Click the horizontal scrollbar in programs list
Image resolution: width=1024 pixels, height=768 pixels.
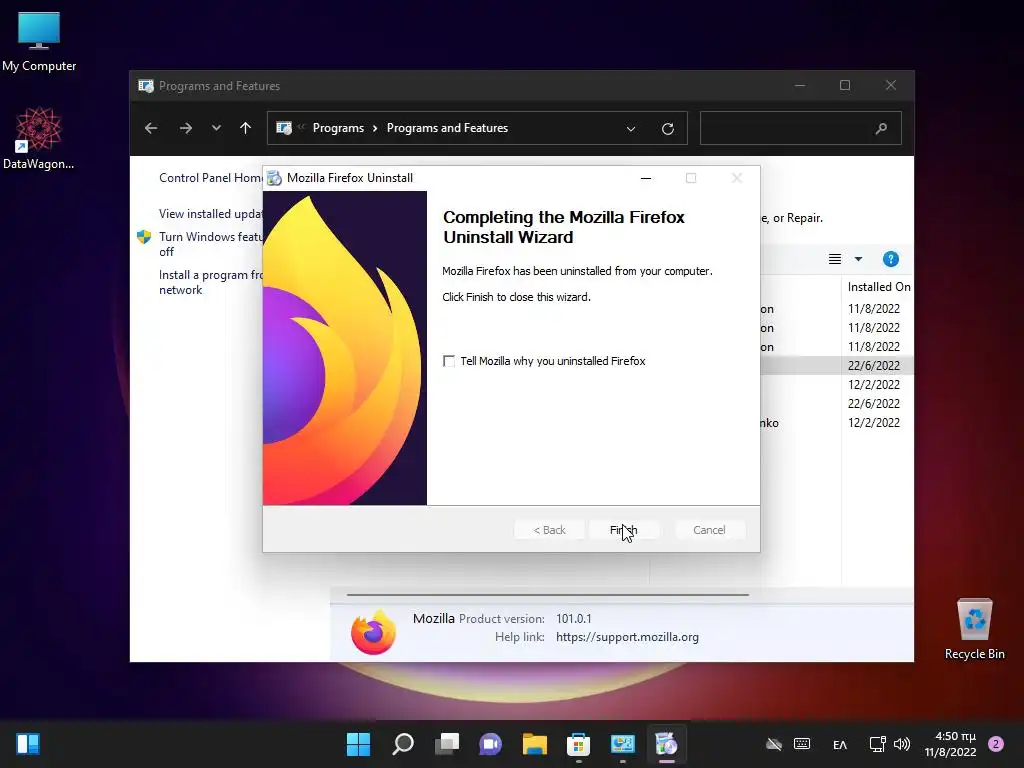pyautogui.click(x=547, y=595)
